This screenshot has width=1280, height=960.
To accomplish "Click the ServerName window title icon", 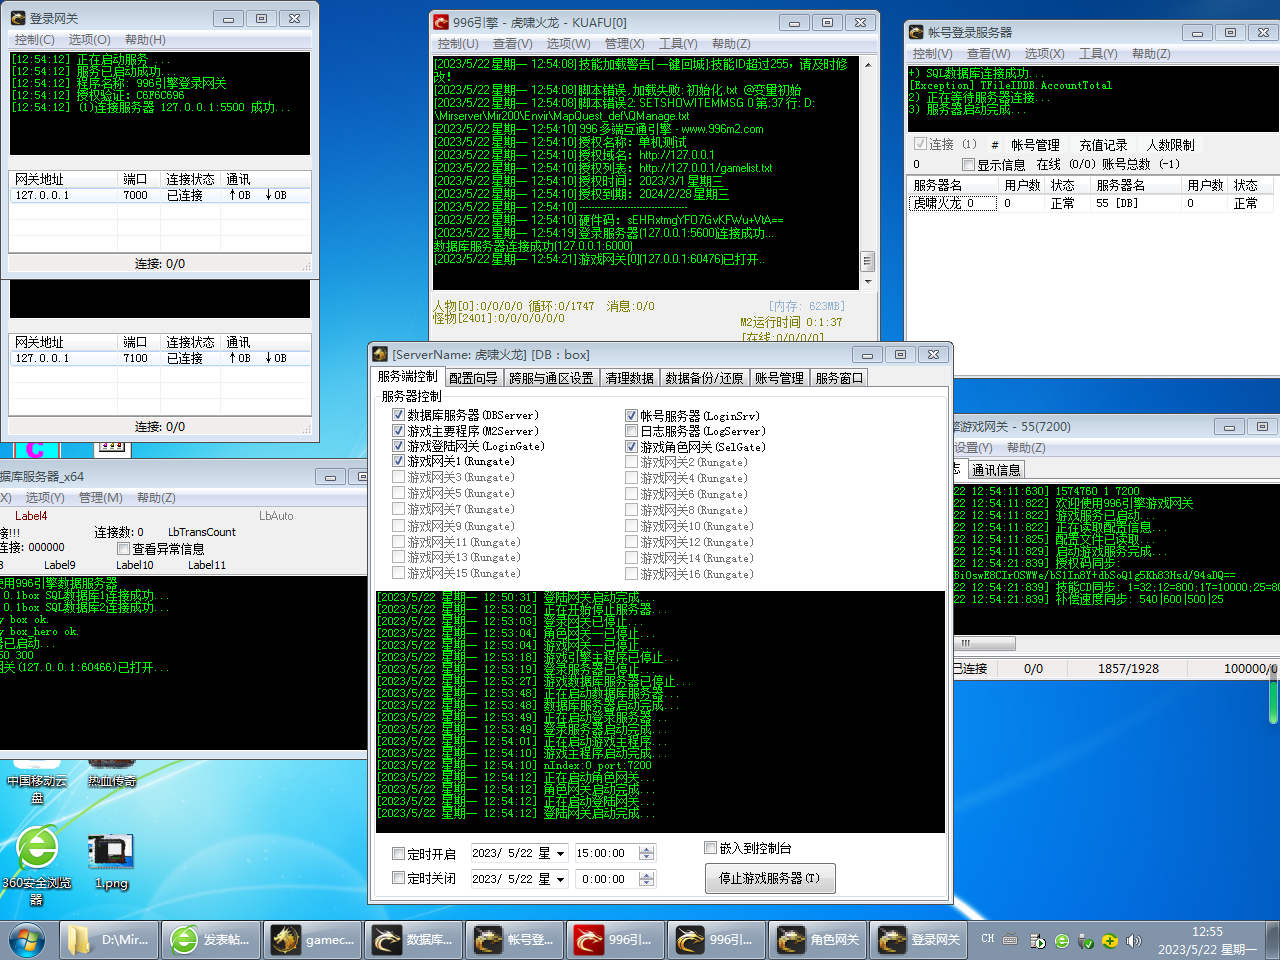I will click(380, 354).
